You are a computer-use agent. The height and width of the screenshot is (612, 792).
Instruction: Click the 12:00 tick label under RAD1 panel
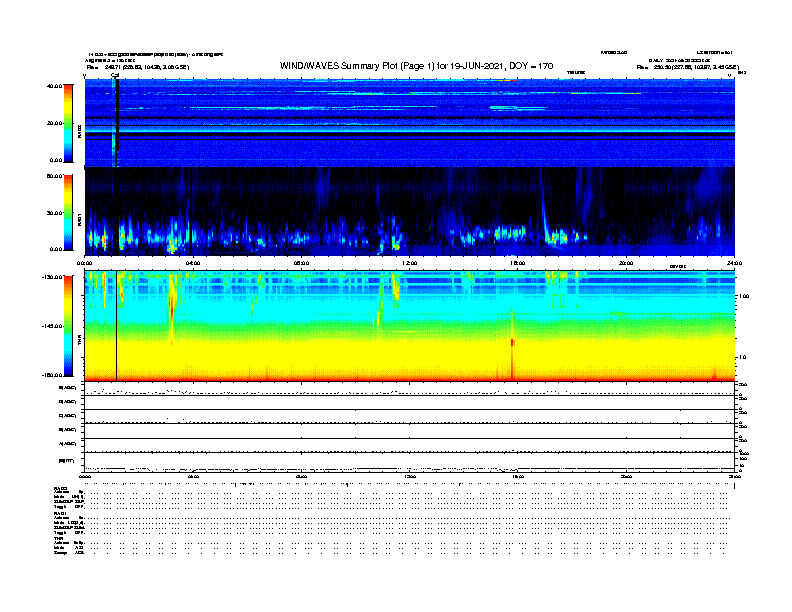coord(410,263)
